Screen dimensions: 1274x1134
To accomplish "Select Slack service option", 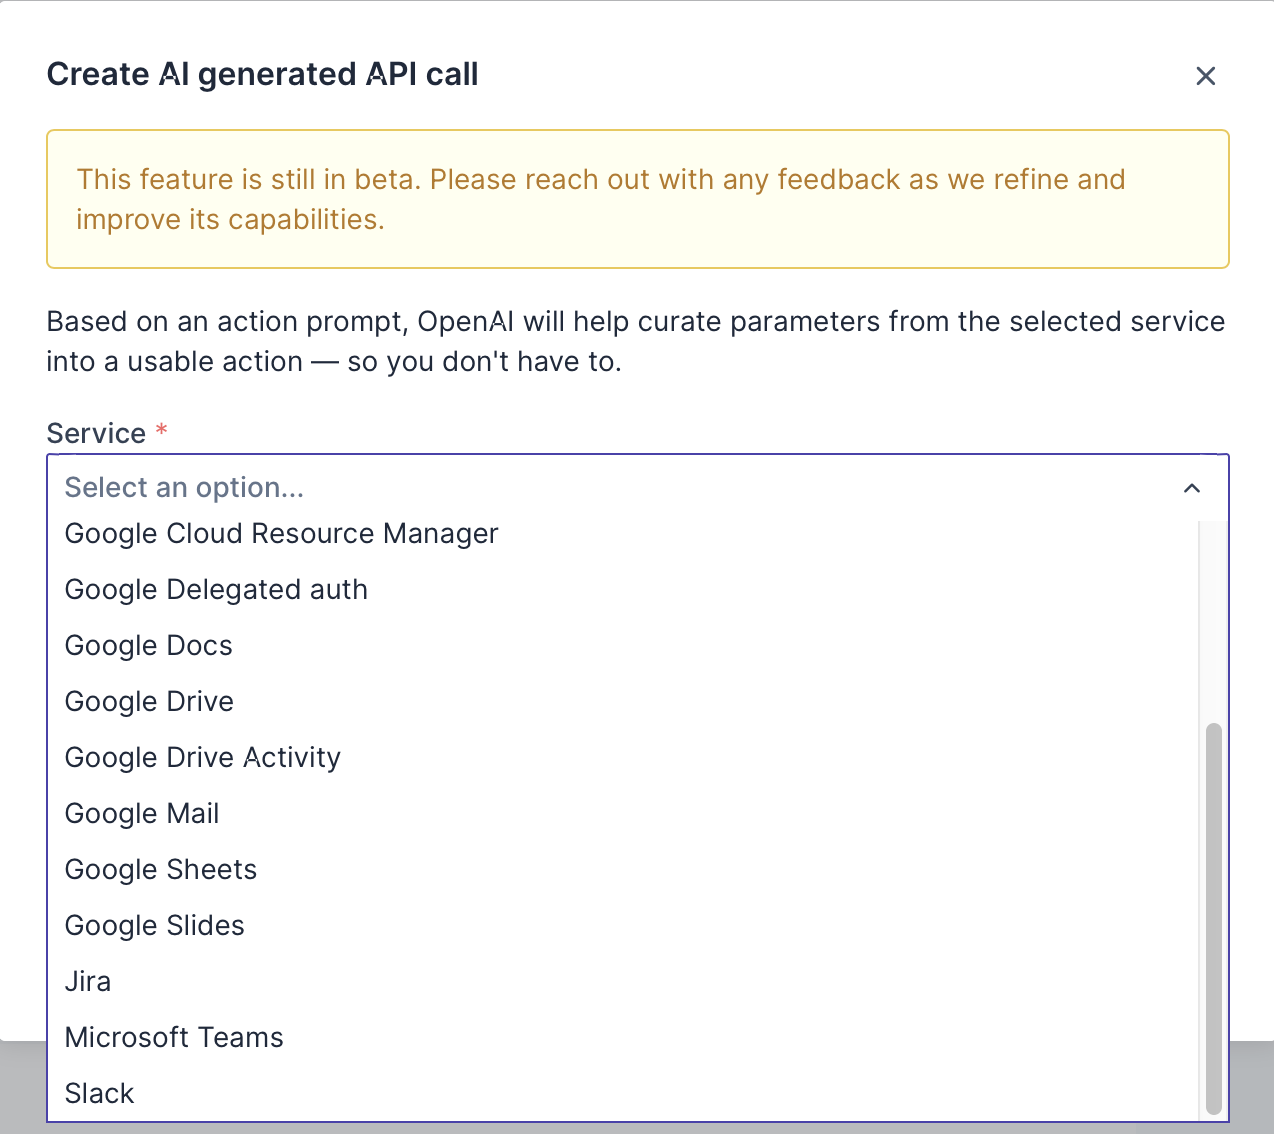I will [x=99, y=1094].
